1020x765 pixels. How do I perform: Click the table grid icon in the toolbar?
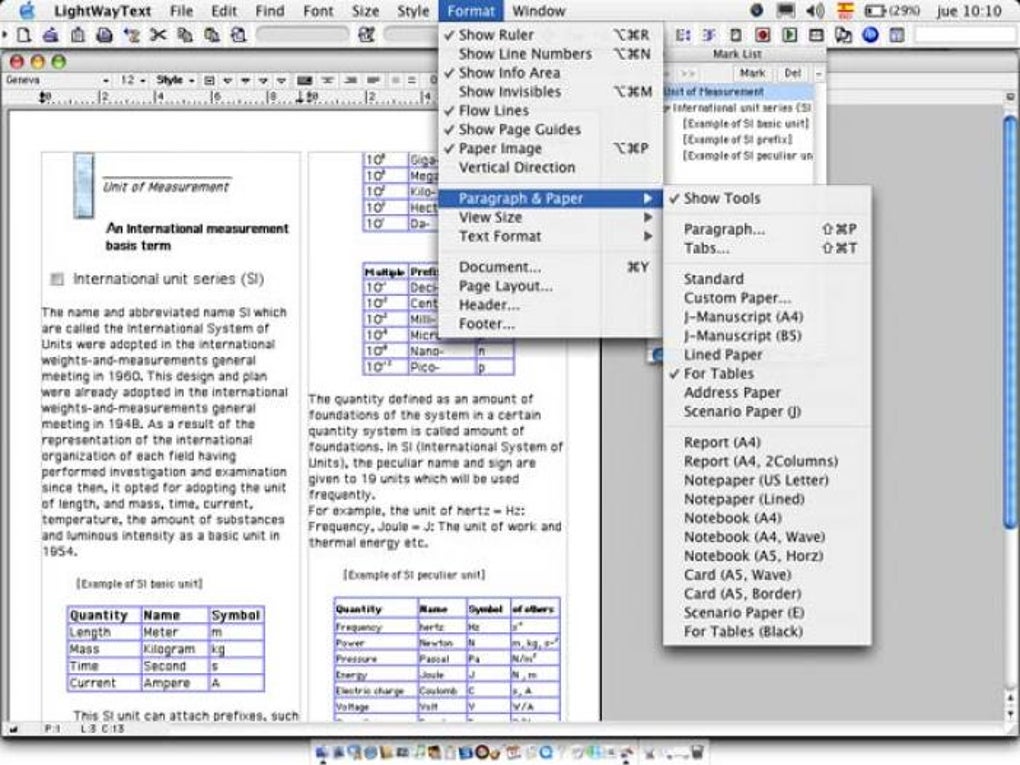click(x=816, y=34)
